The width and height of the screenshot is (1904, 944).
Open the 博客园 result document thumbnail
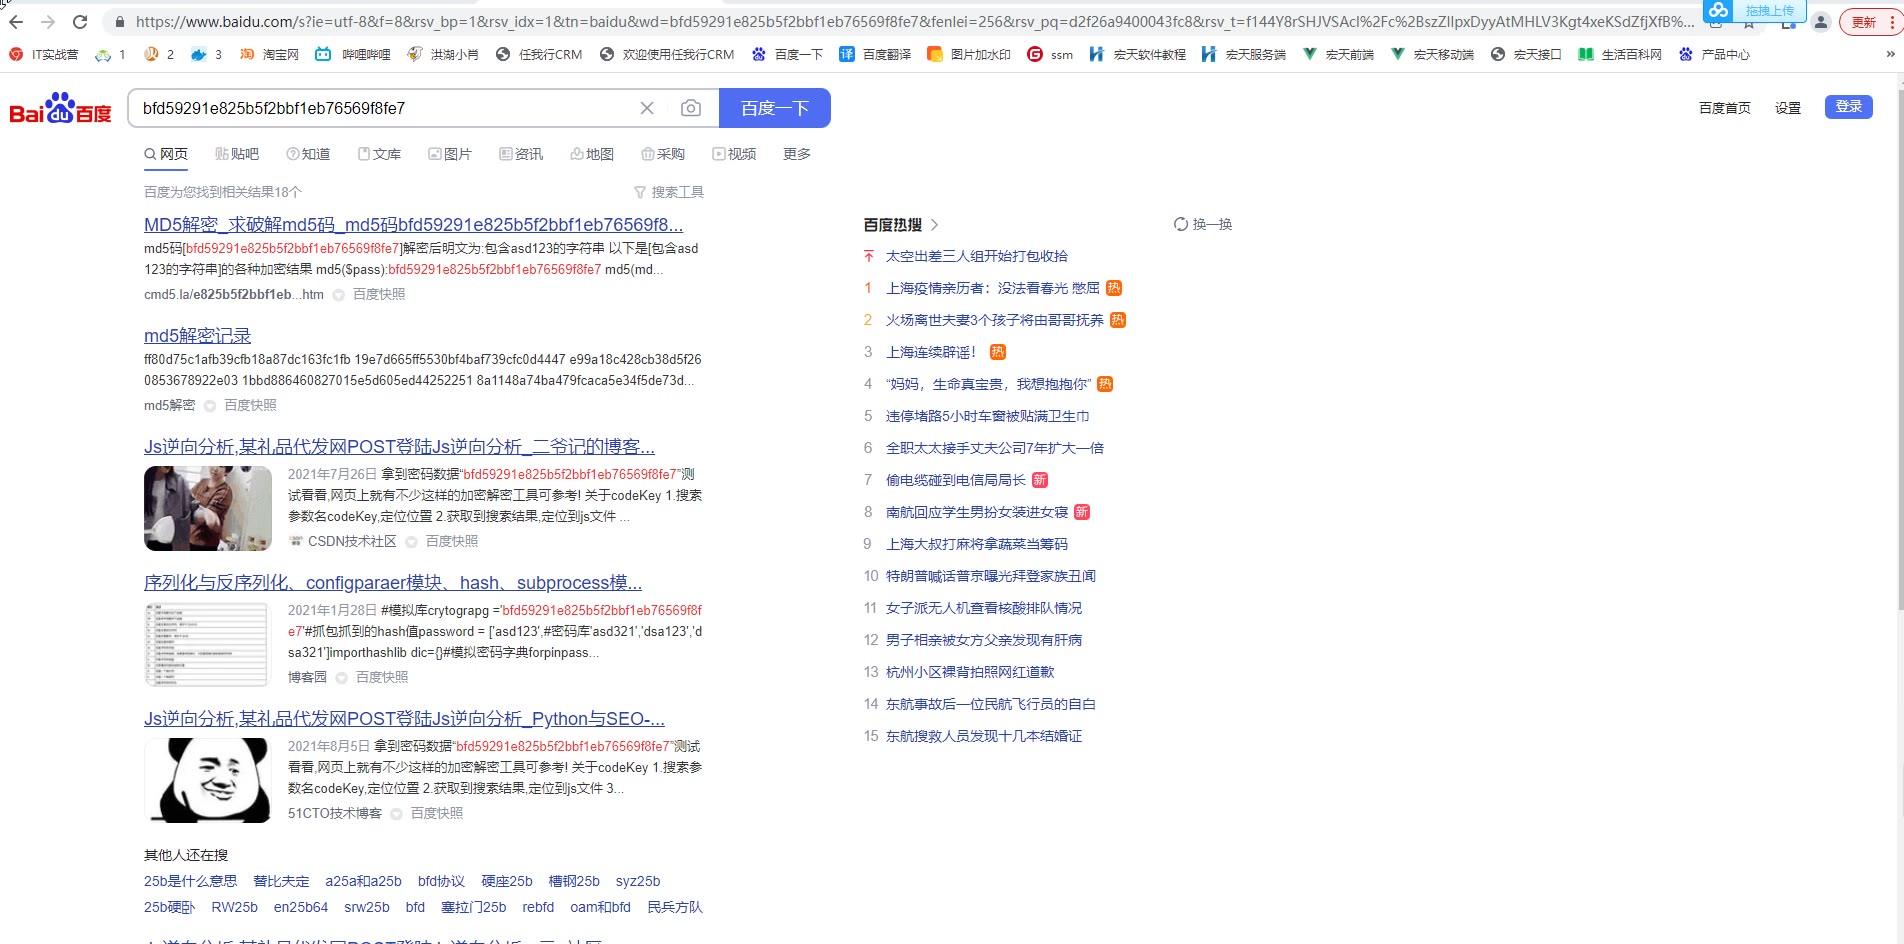coord(208,644)
